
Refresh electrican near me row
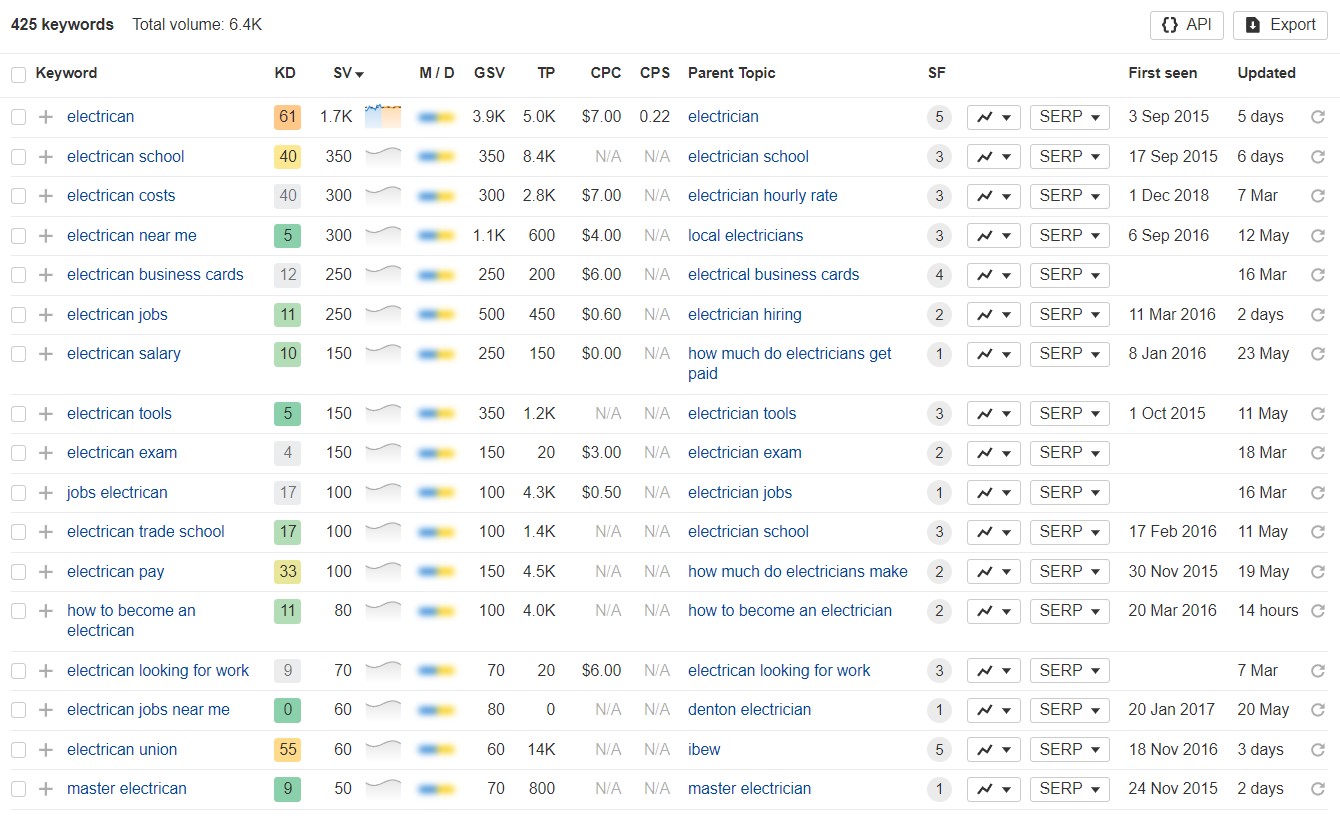tap(1317, 236)
